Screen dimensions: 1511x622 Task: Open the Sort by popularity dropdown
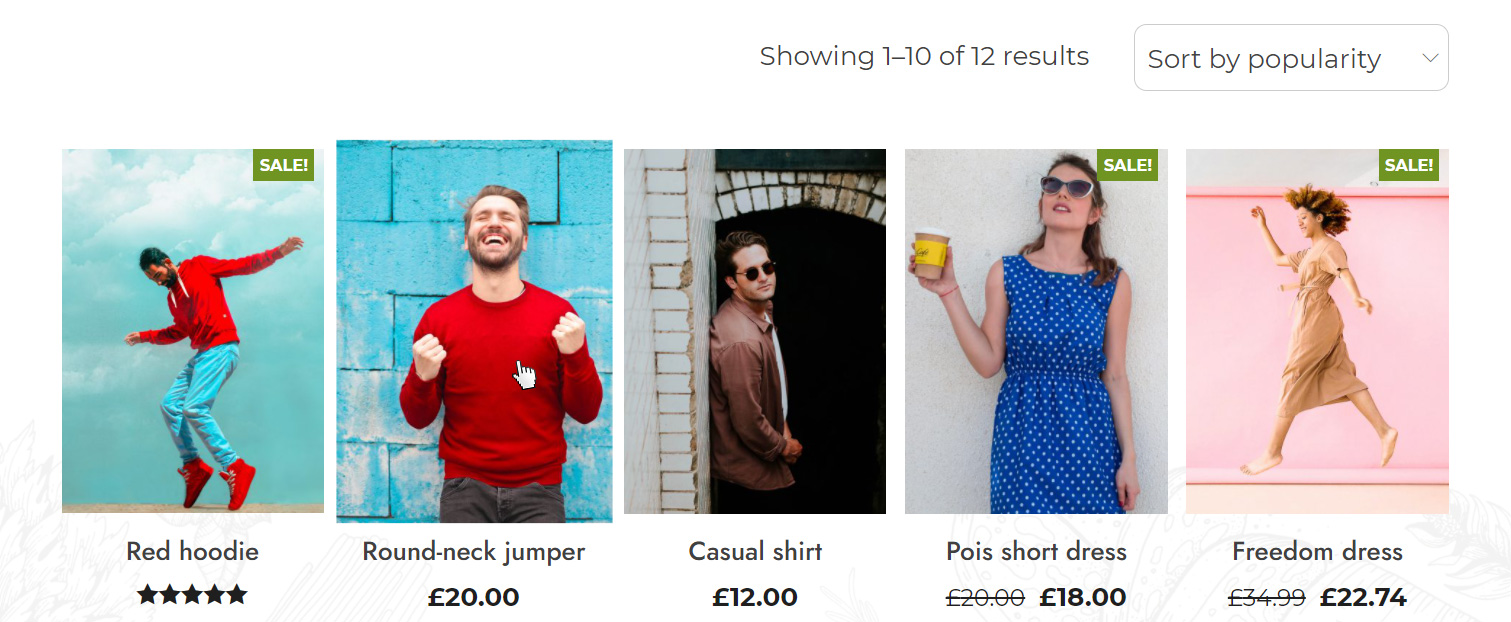[x=1291, y=58]
